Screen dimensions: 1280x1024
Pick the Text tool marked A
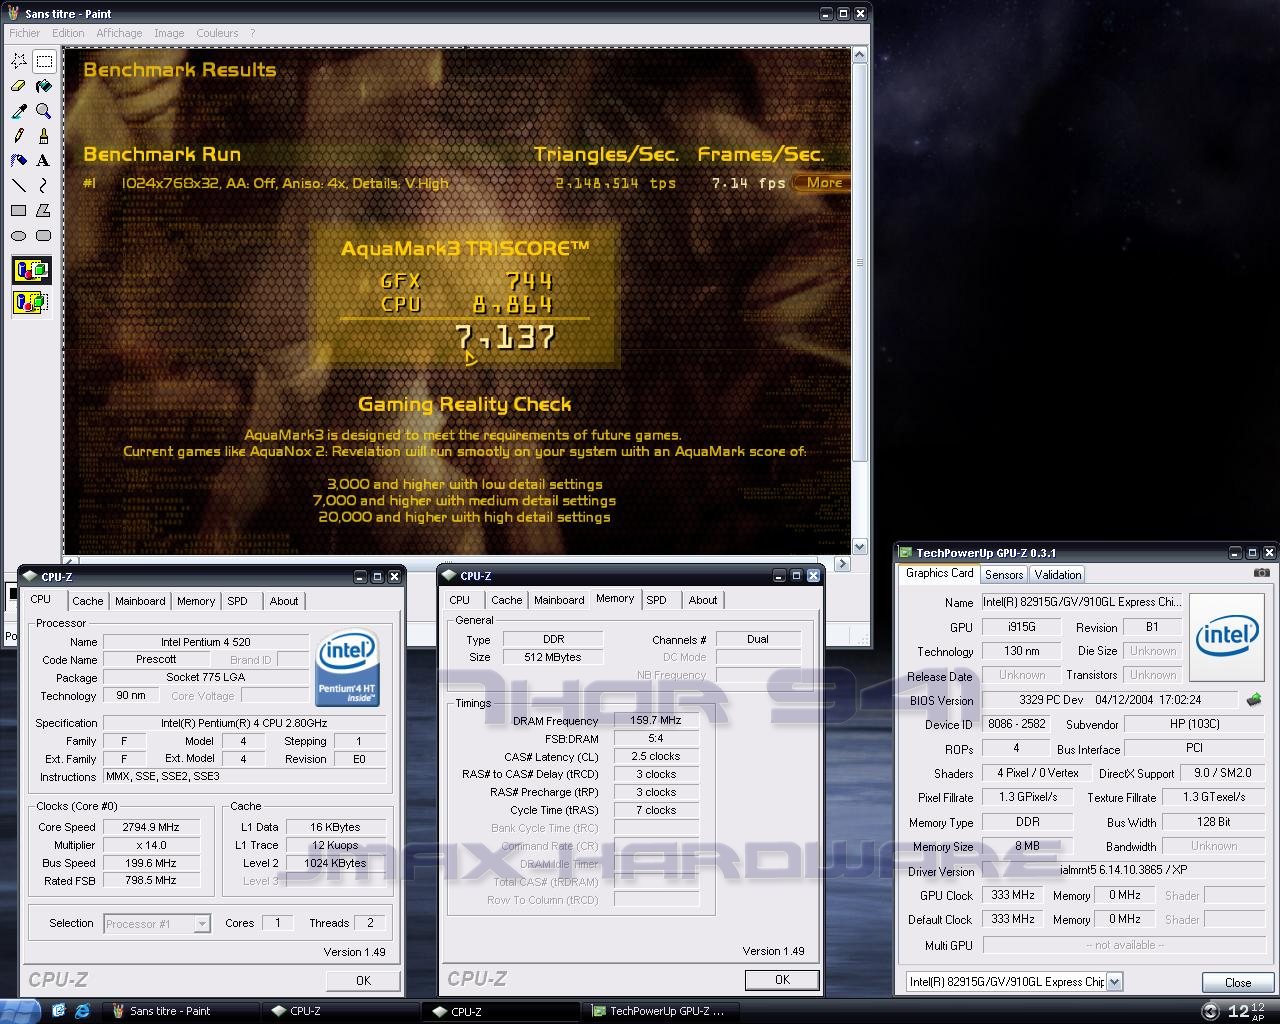point(43,160)
